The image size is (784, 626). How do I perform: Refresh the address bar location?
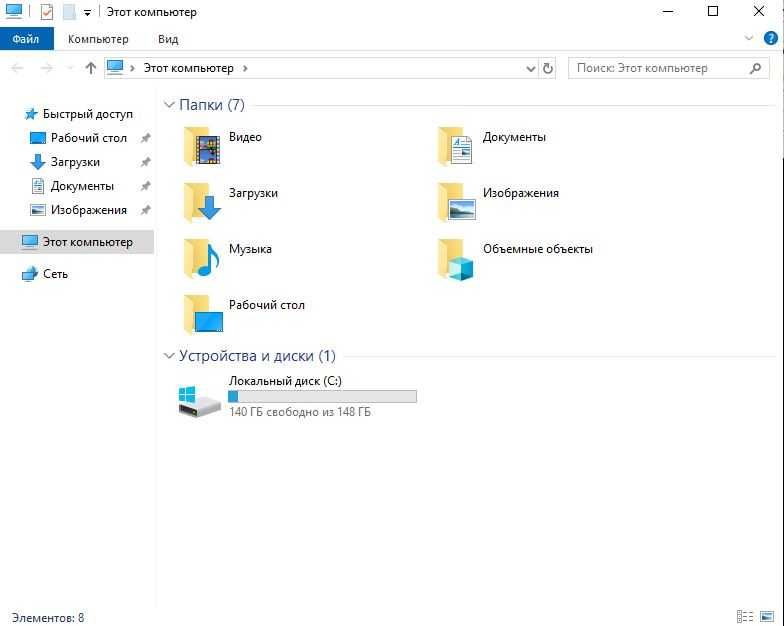548,68
